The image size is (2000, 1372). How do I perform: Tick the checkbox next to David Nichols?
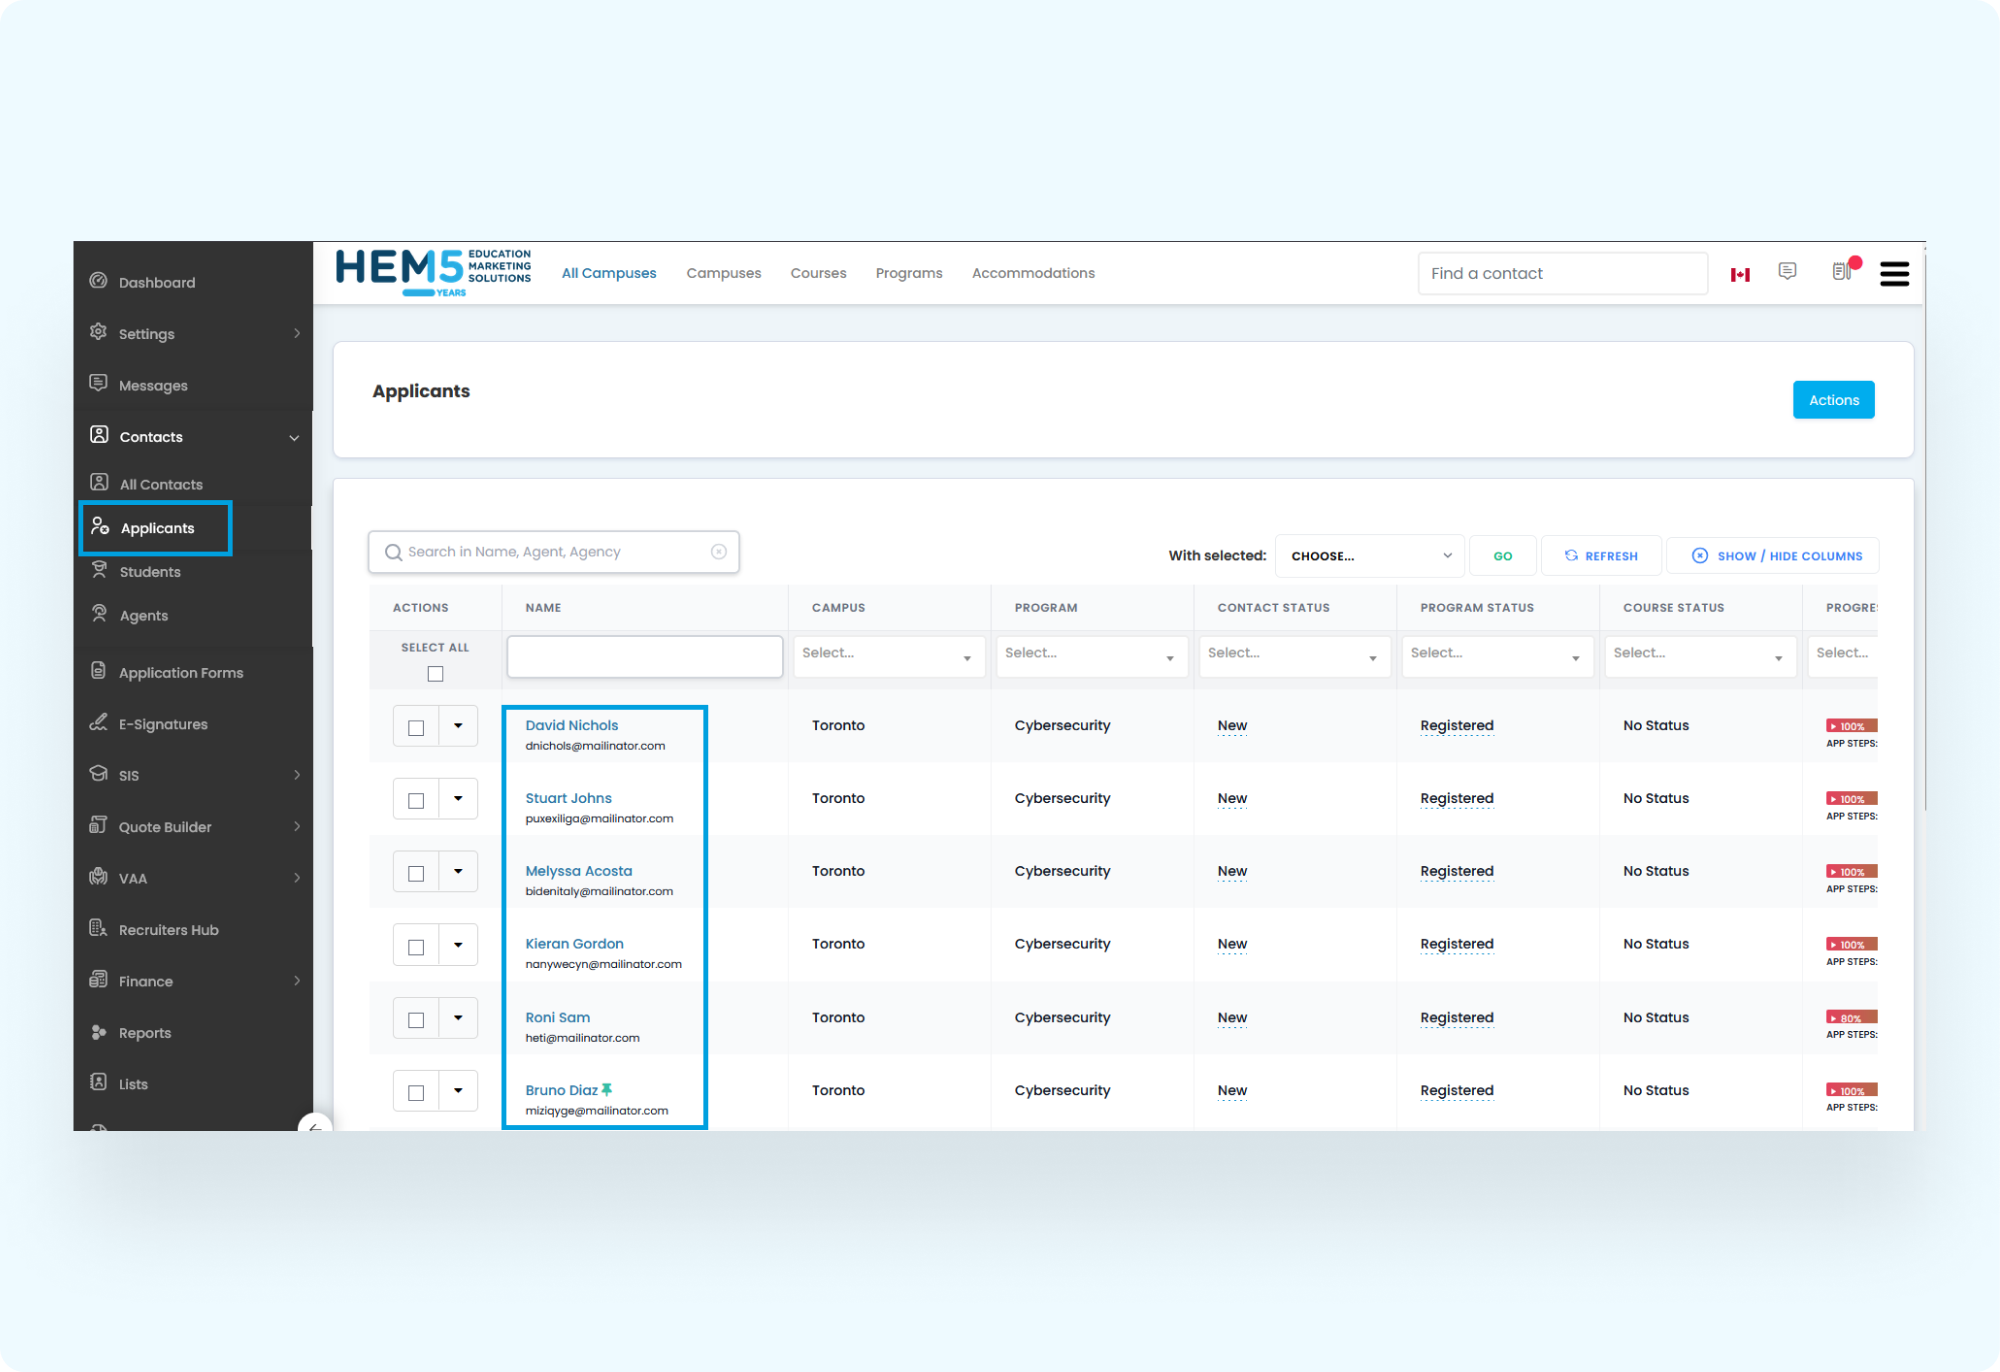tap(415, 726)
